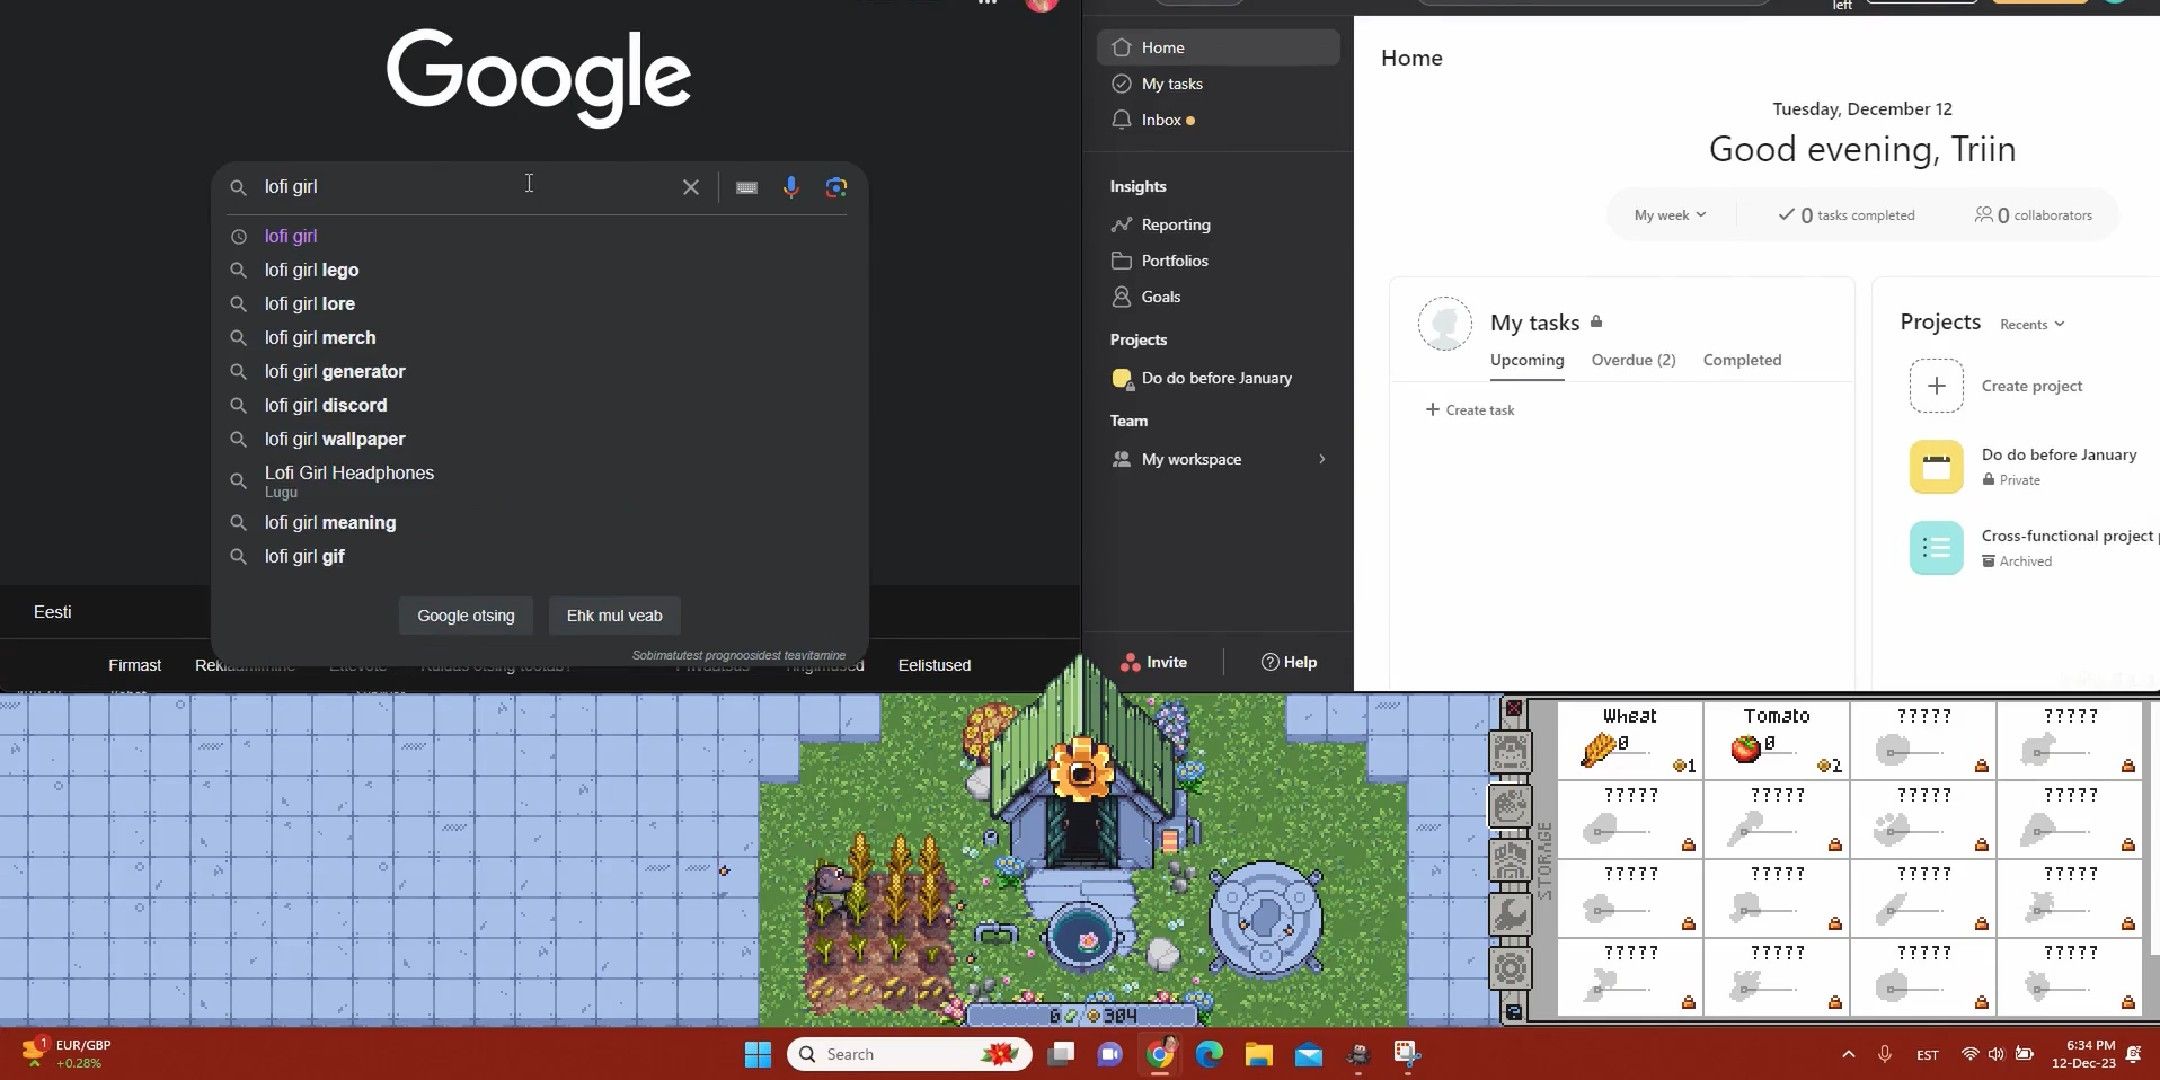The width and height of the screenshot is (2160, 1080).
Task: Click the magnifier icon inside the Google search box
Action: pyautogui.click(x=238, y=187)
